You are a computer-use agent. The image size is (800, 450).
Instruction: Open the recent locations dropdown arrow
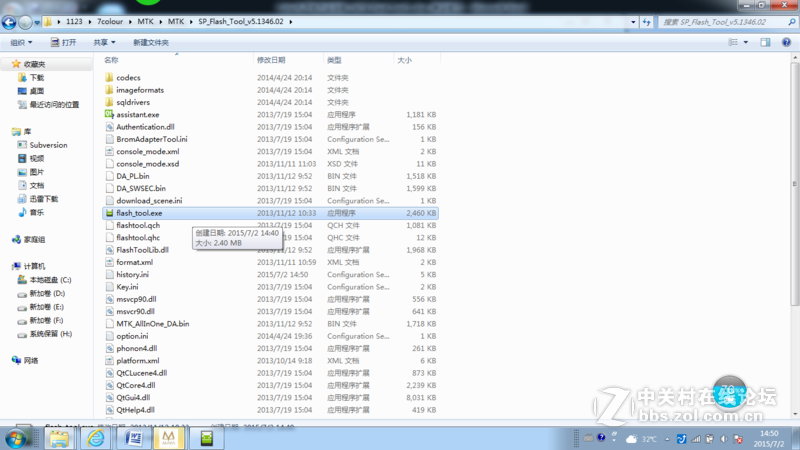click(x=37, y=22)
